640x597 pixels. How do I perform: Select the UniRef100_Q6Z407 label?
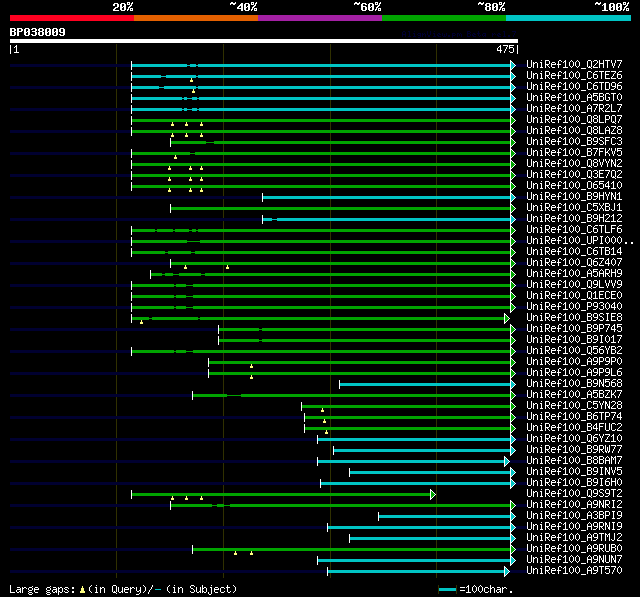point(574,263)
